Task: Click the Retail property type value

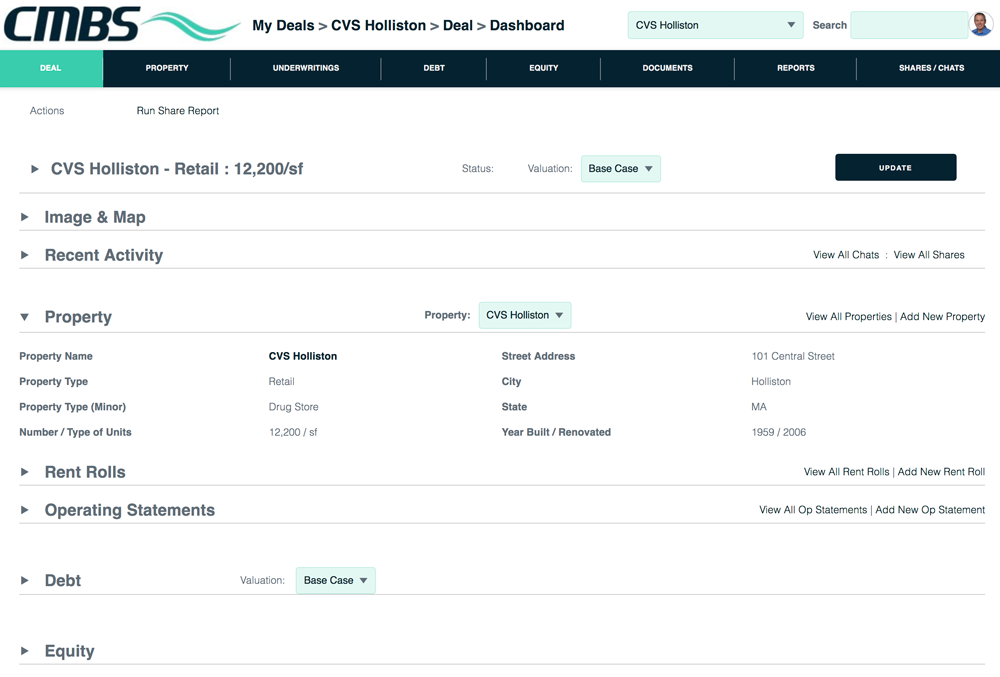Action: click(x=281, y=381)
